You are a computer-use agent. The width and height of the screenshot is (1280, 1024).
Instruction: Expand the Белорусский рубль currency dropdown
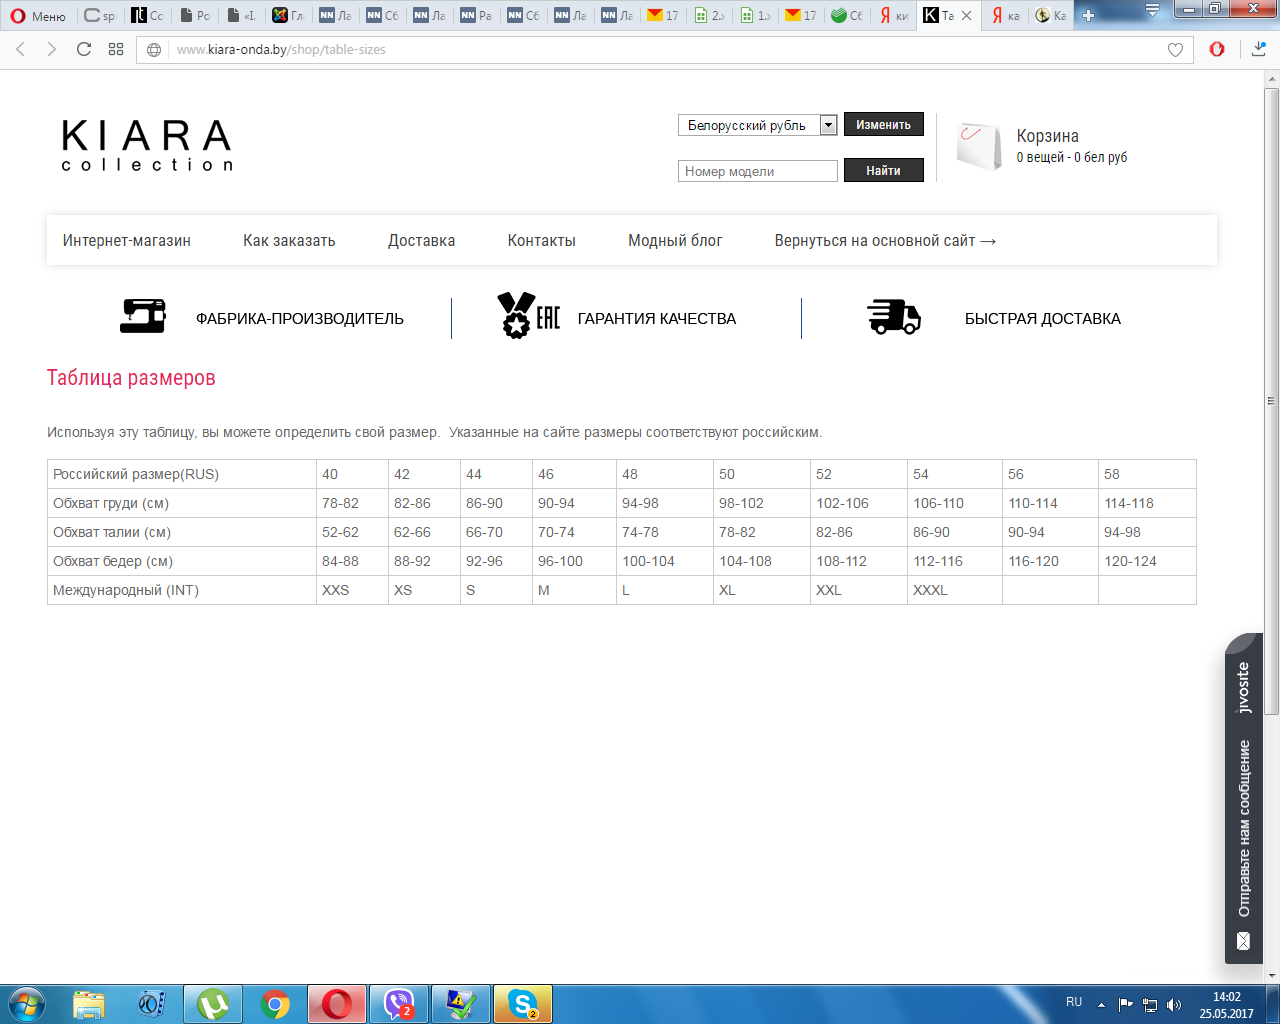point(828,125)
